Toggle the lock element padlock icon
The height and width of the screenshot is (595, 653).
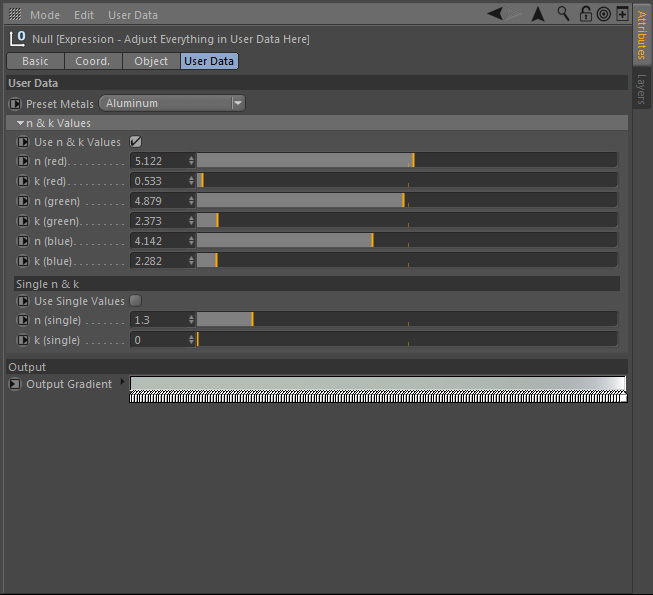585,14
